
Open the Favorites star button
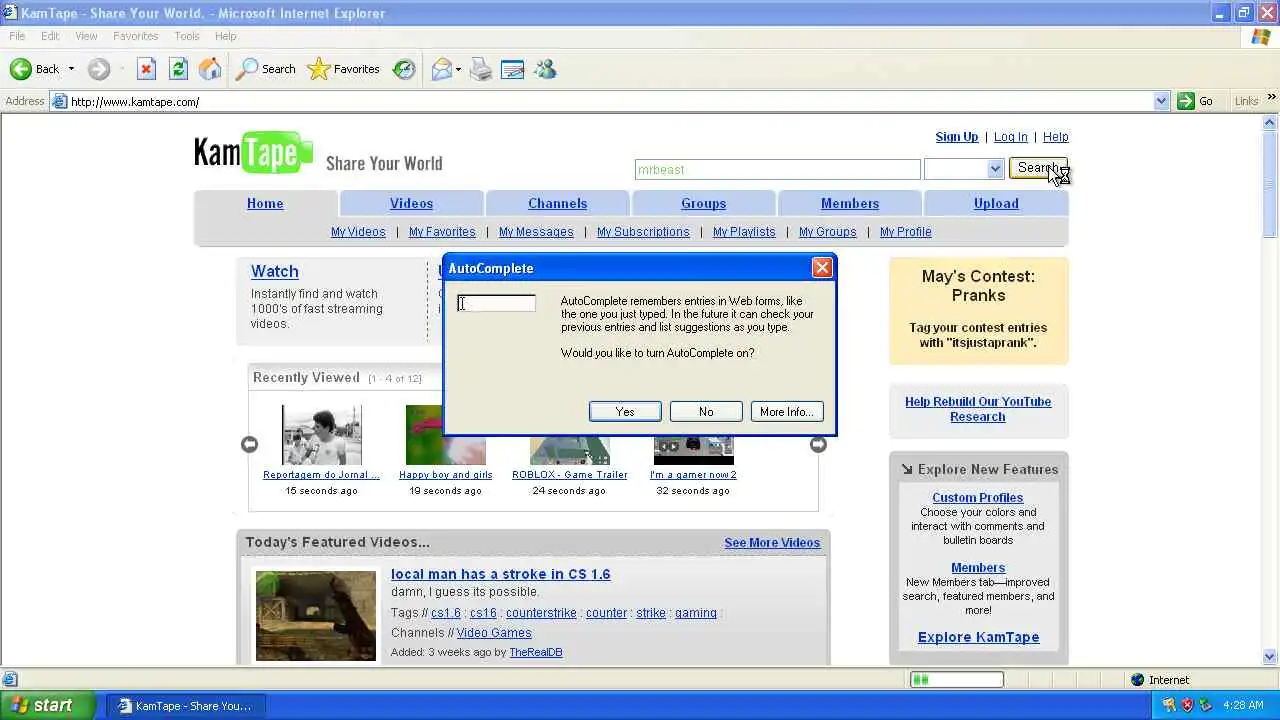point(343,69)
